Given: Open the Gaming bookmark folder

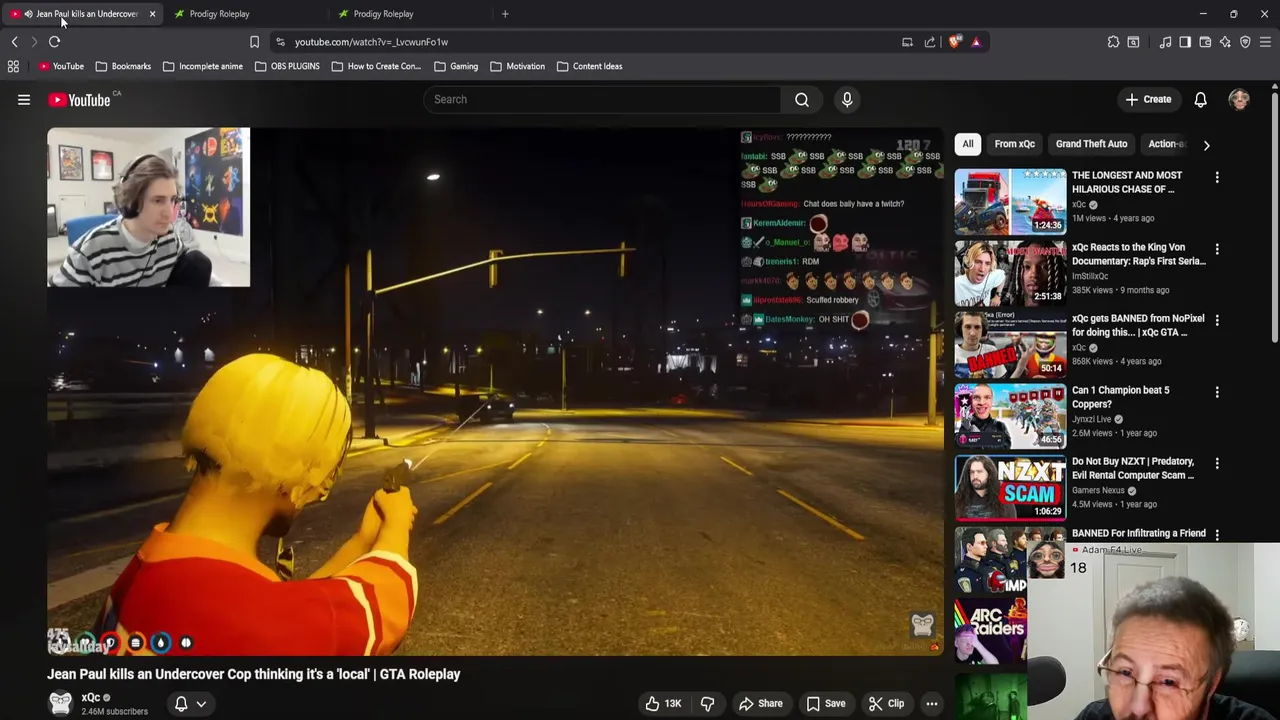Looking at the screenshot, I should coord(456,66).
